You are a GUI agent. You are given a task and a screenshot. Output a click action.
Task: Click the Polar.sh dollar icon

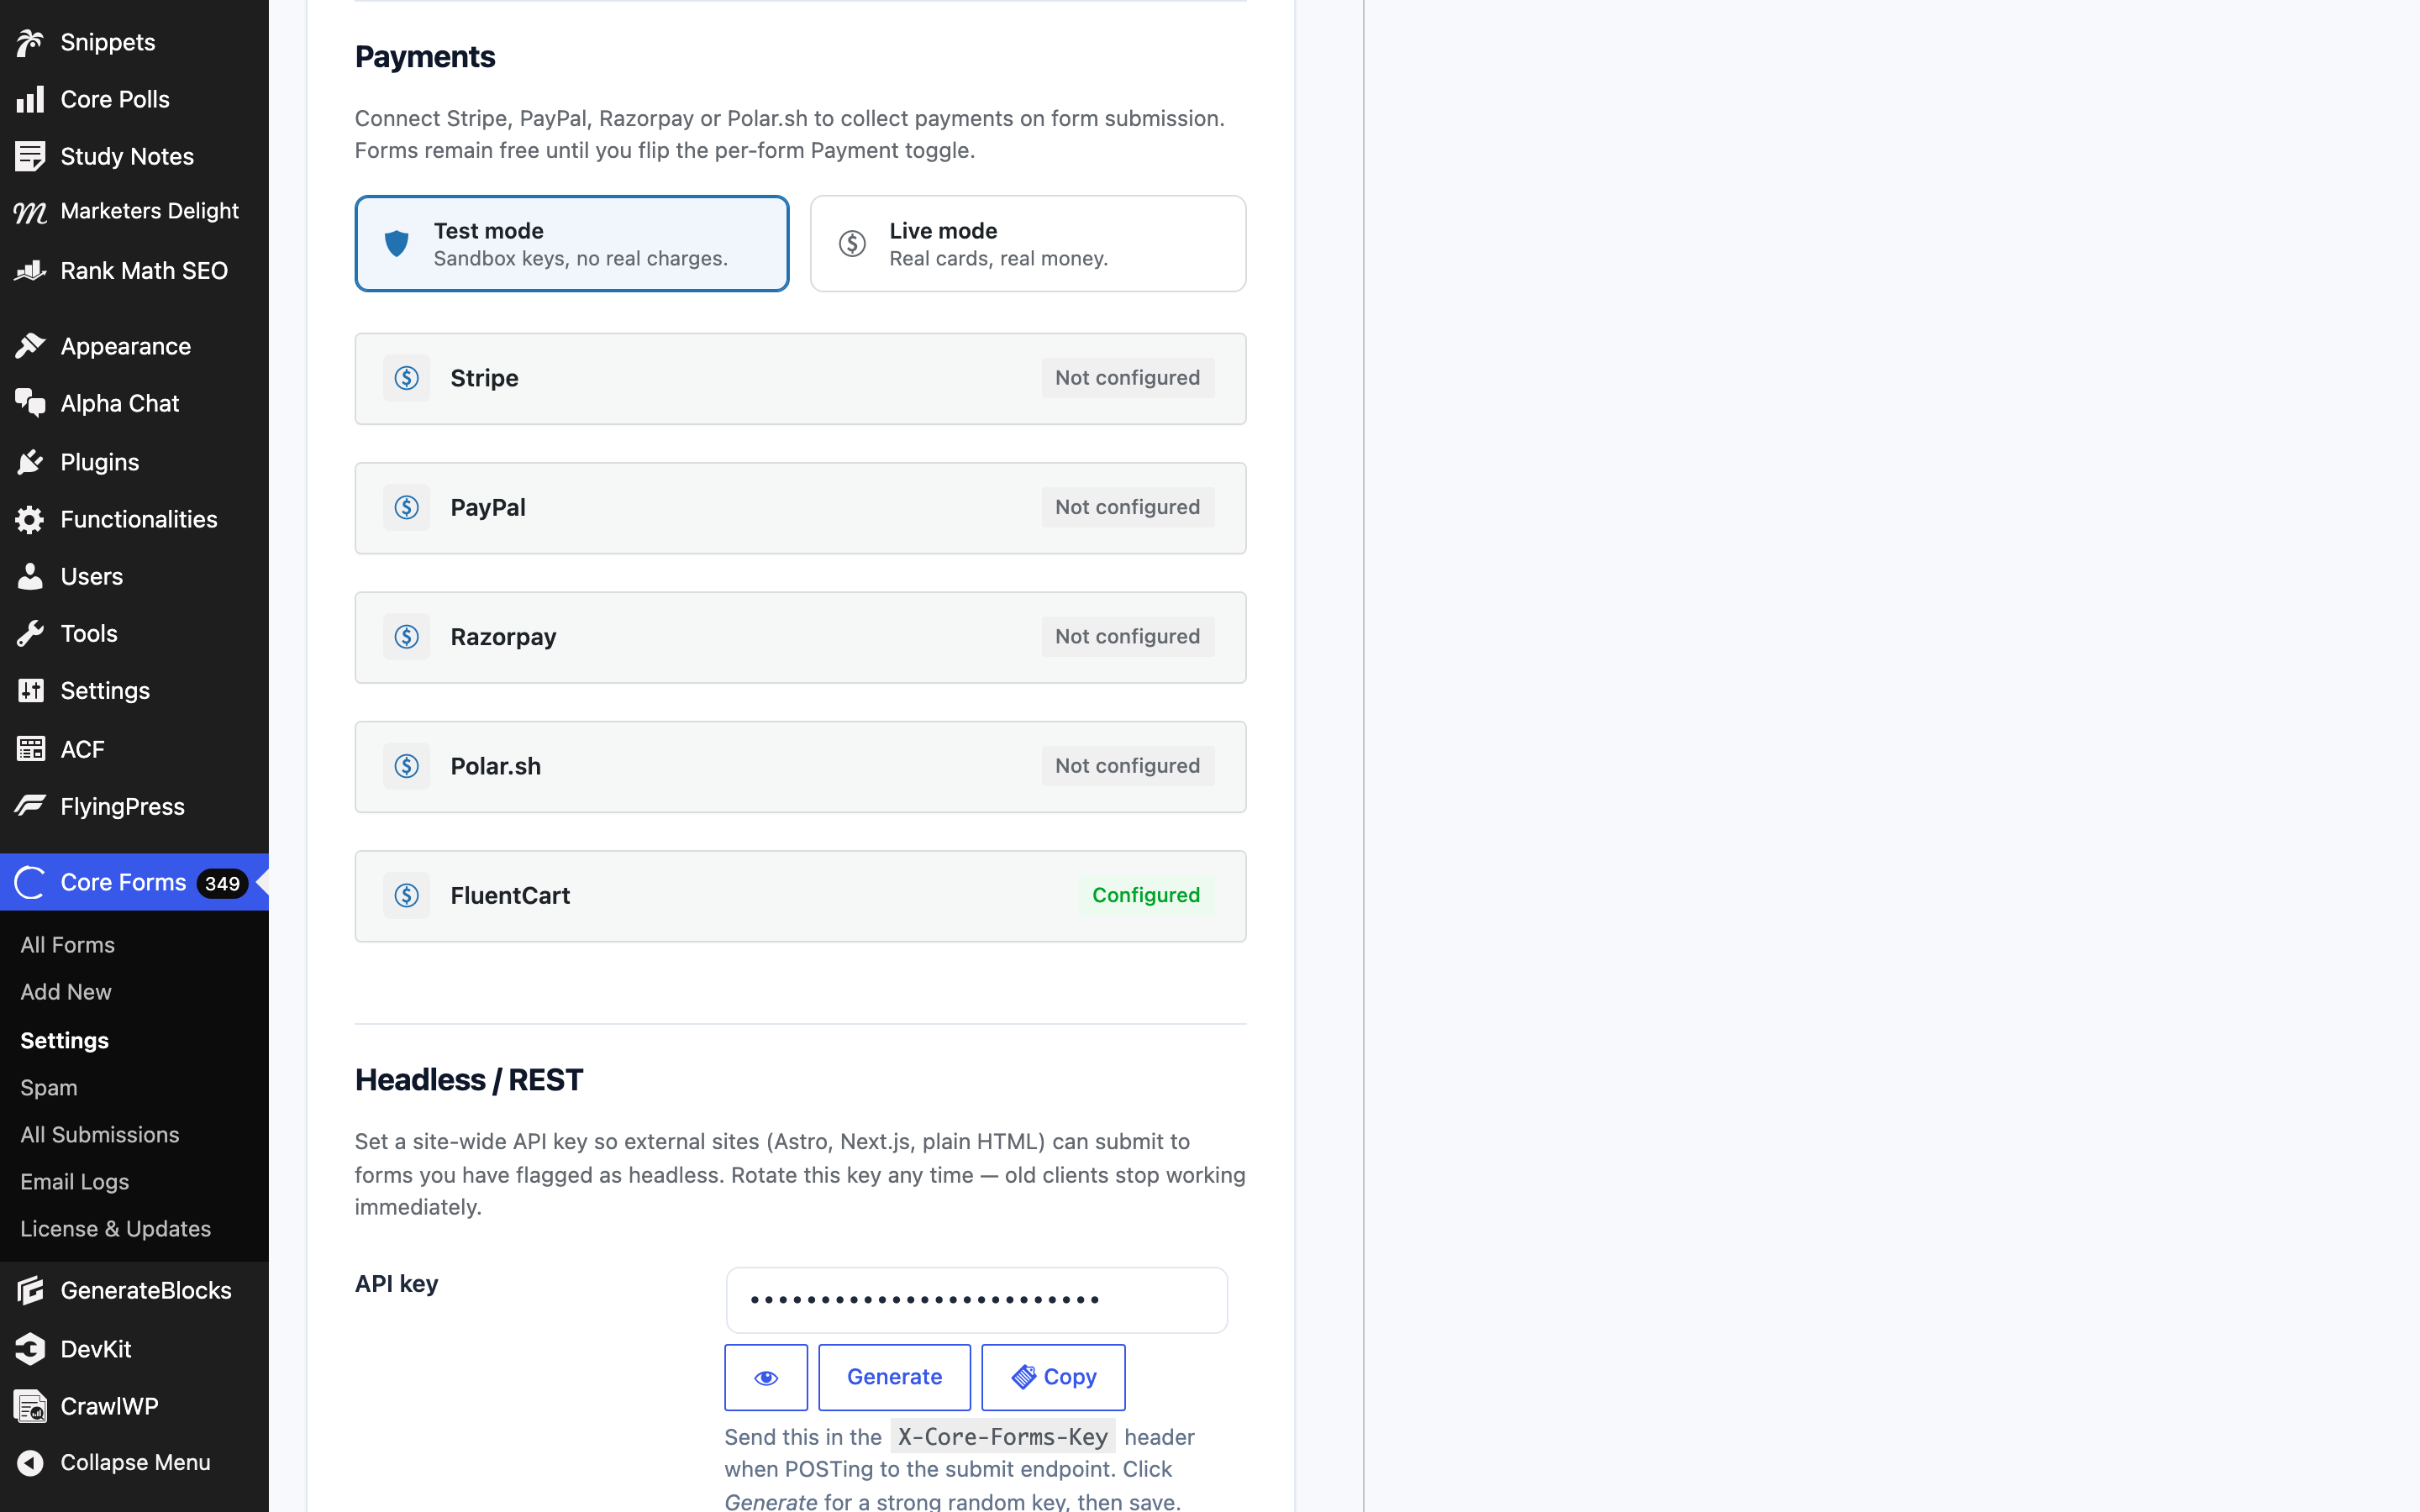pyautogui.click(x=406, y=766)
